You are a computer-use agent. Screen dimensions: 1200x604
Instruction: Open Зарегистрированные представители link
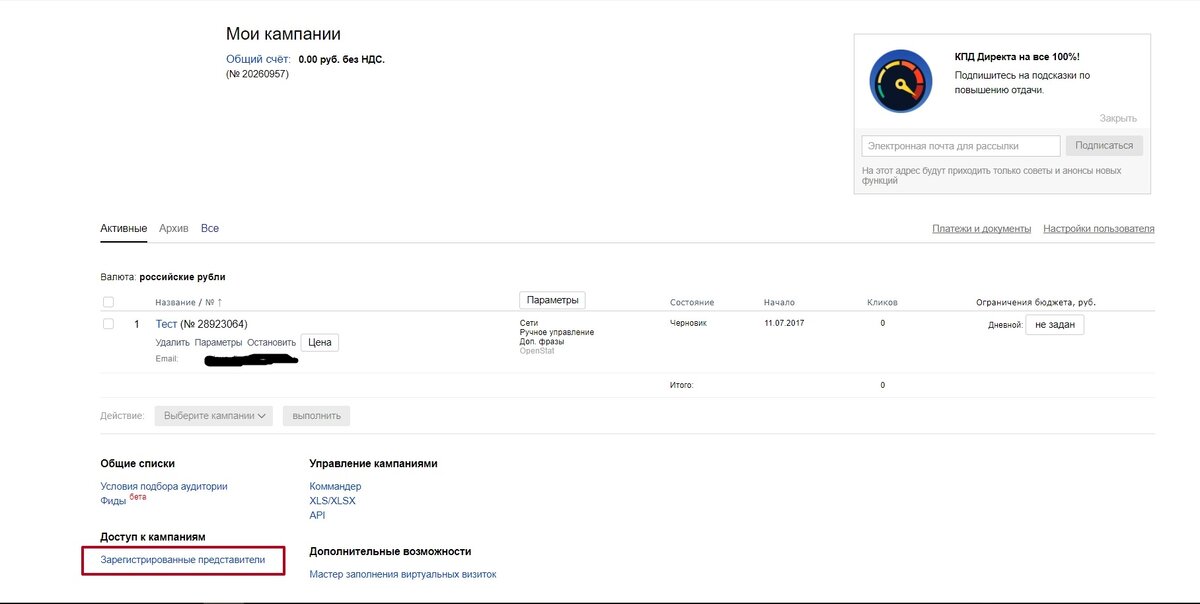tap(183, 560)
